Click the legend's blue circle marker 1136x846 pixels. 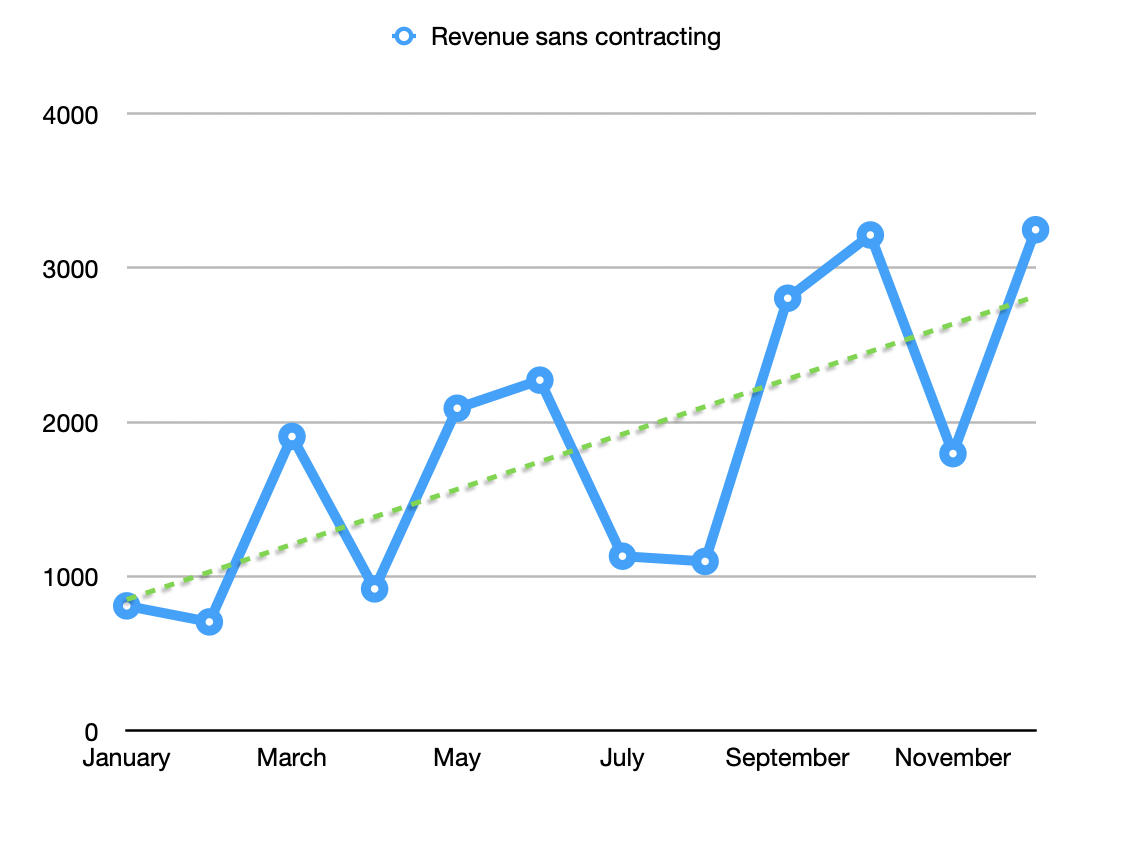(x=404, y=36)
